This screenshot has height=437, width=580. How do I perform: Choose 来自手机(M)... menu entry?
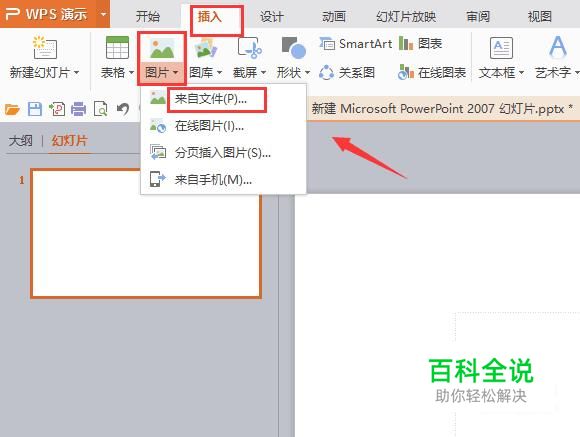pos(223,180)
